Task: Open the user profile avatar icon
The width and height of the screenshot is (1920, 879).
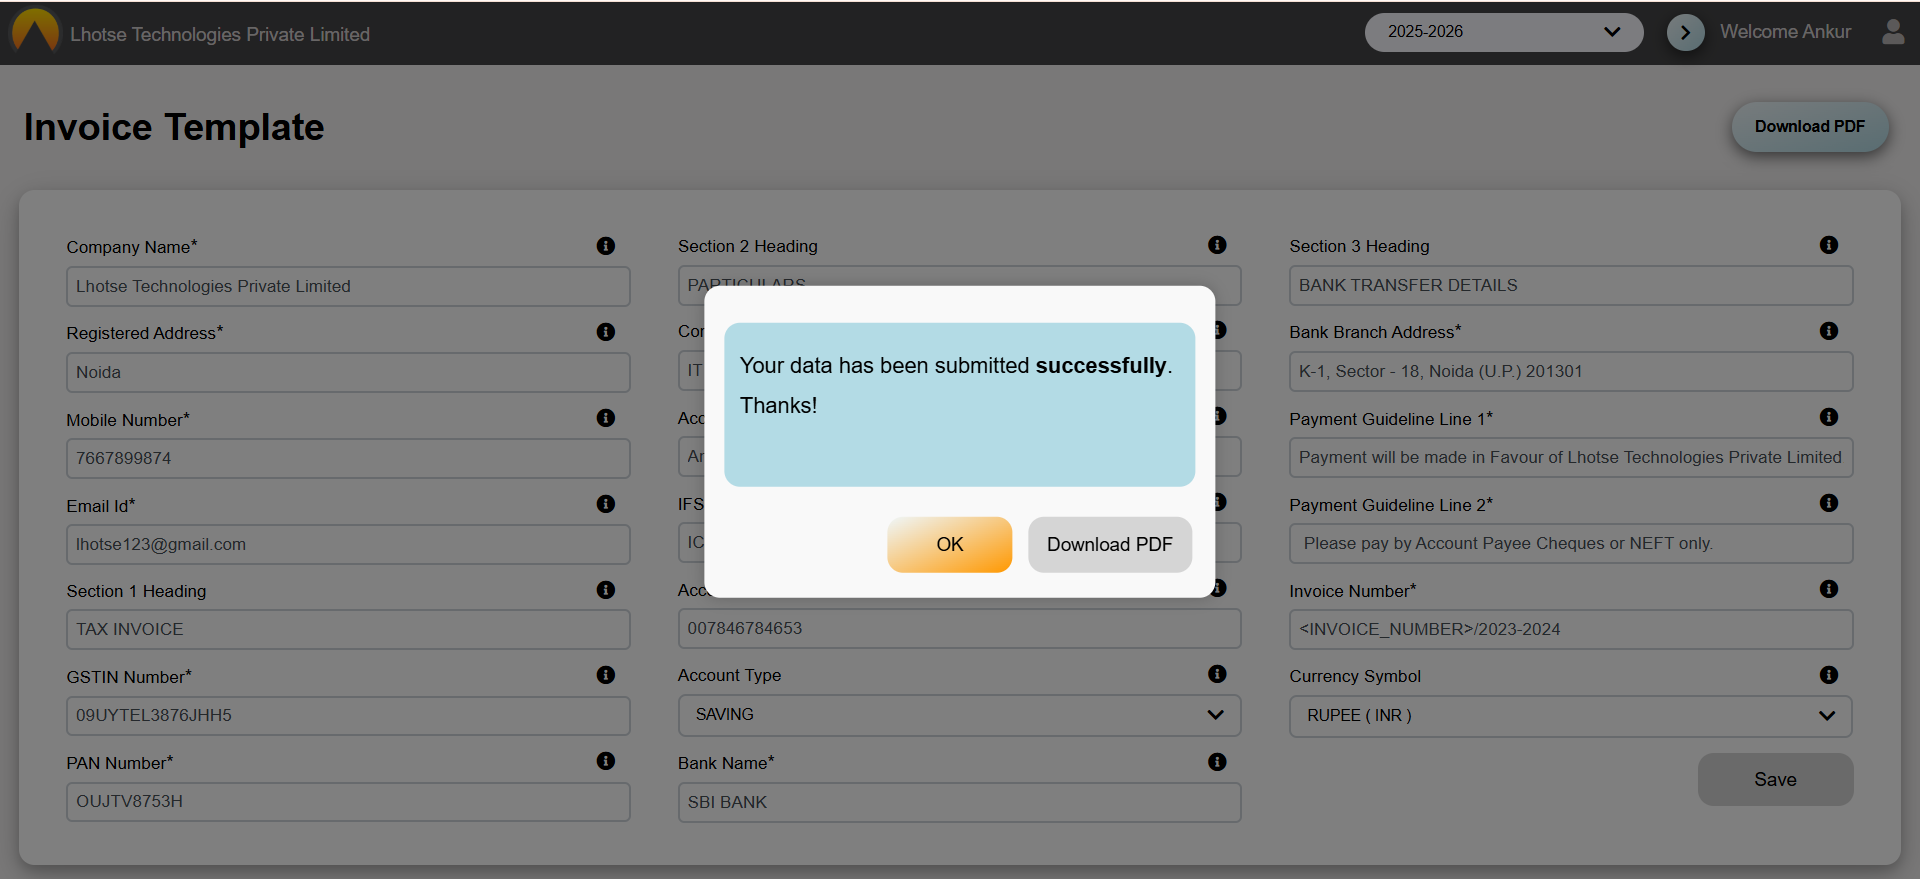Action: 1893,32
